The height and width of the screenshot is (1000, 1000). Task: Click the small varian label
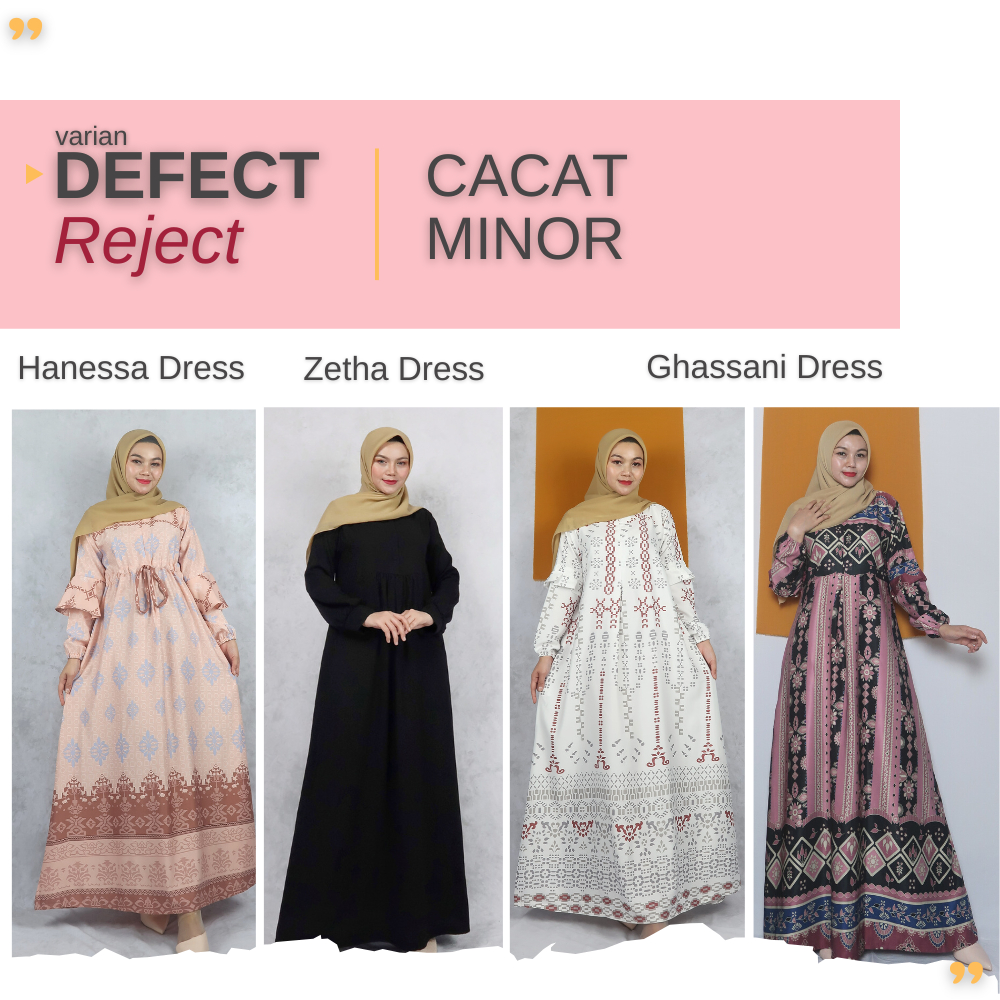coord(91,136)
